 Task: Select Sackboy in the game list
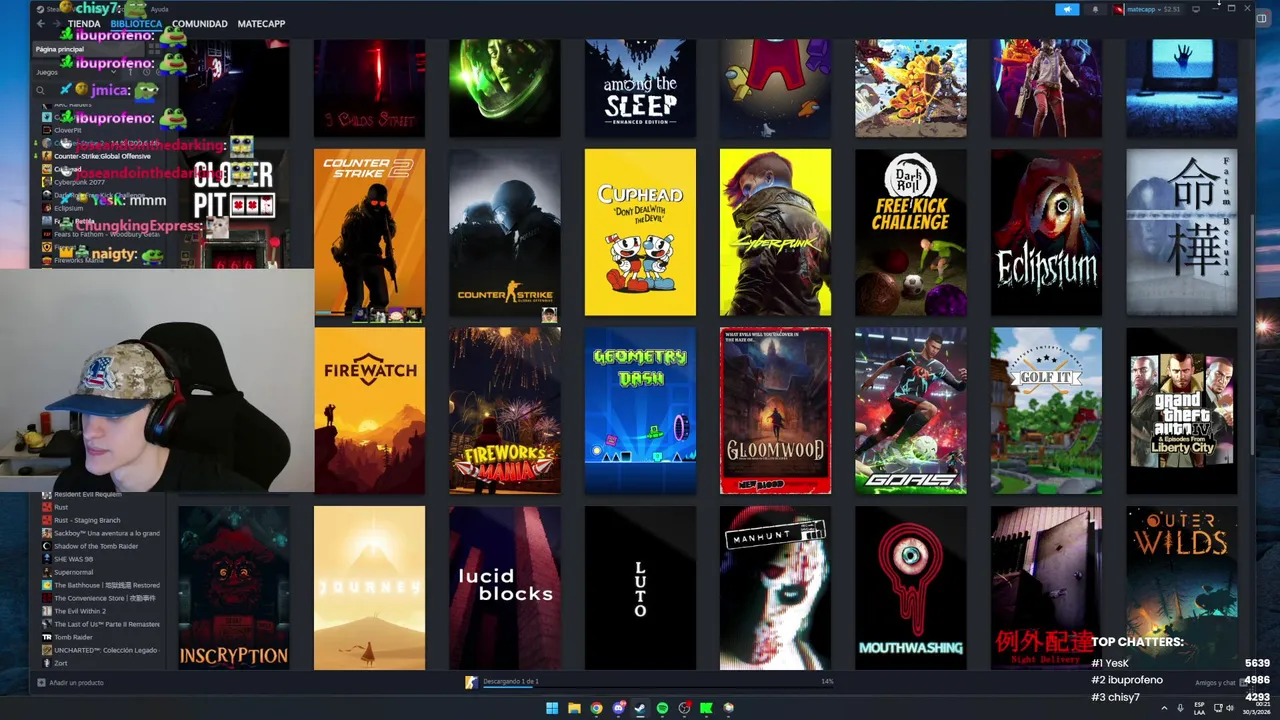(x=100, y=533)
